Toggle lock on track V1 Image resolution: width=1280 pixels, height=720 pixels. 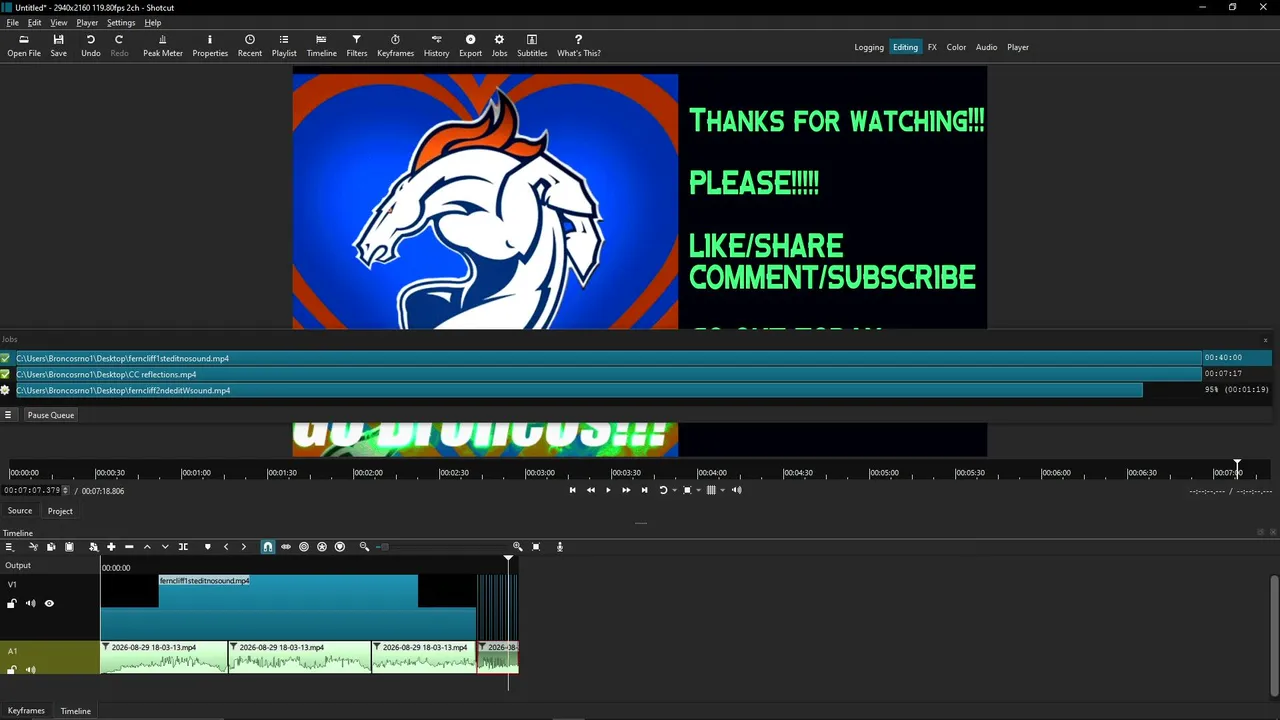coord(12,604)
